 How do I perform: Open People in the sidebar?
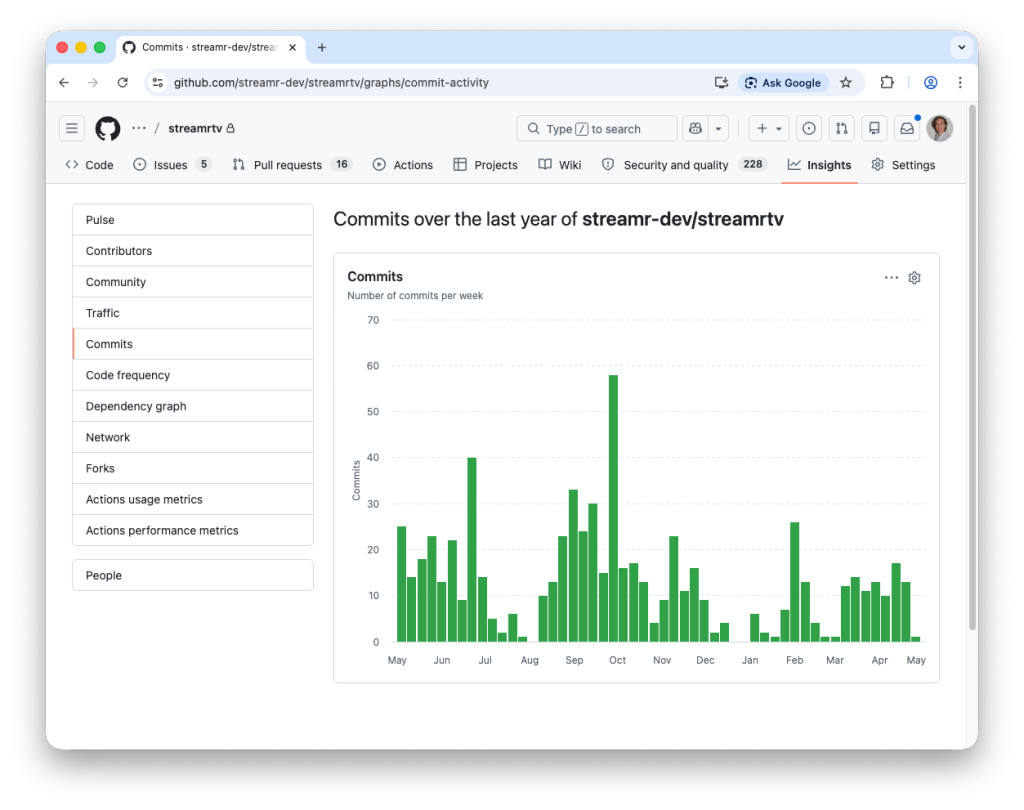193,575
